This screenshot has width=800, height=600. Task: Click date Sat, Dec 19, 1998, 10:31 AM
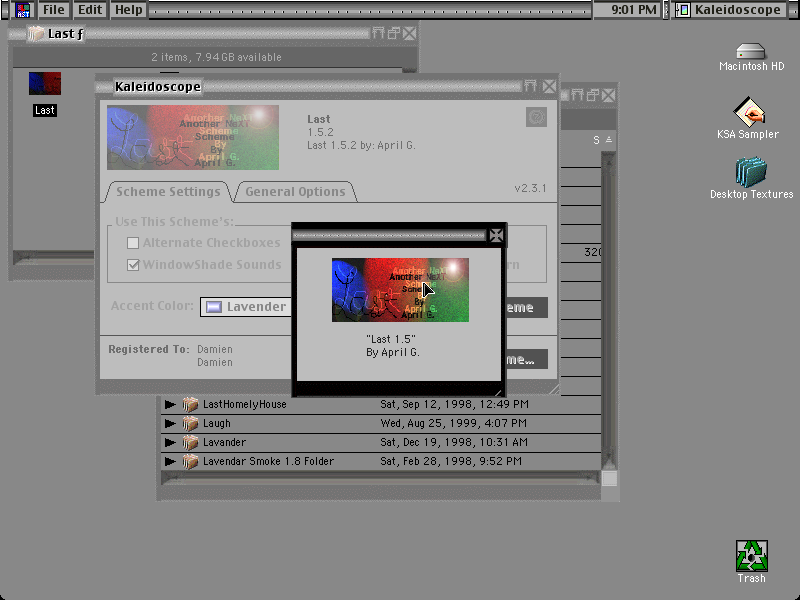[x=454, y=442]
